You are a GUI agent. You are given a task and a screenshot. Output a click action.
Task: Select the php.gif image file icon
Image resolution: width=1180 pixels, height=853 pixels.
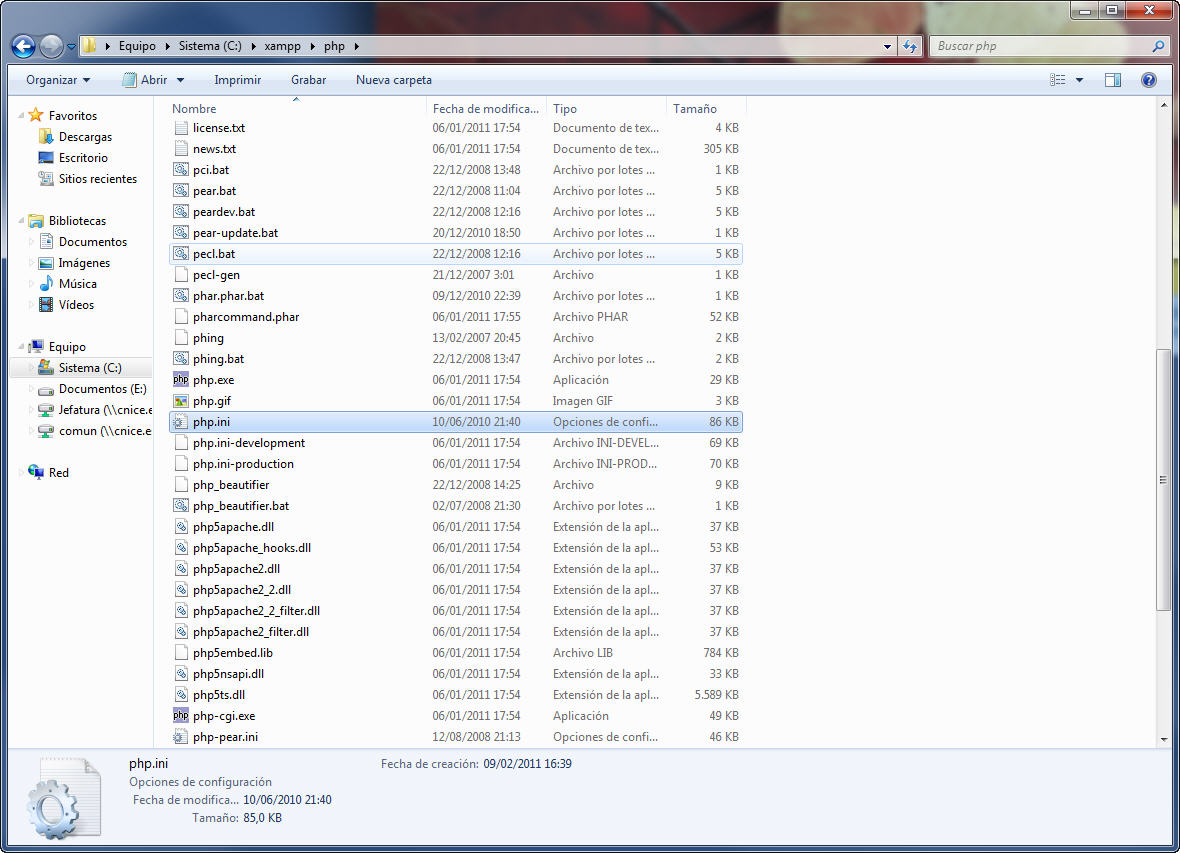pyautogui.click(x=181, y=401)
